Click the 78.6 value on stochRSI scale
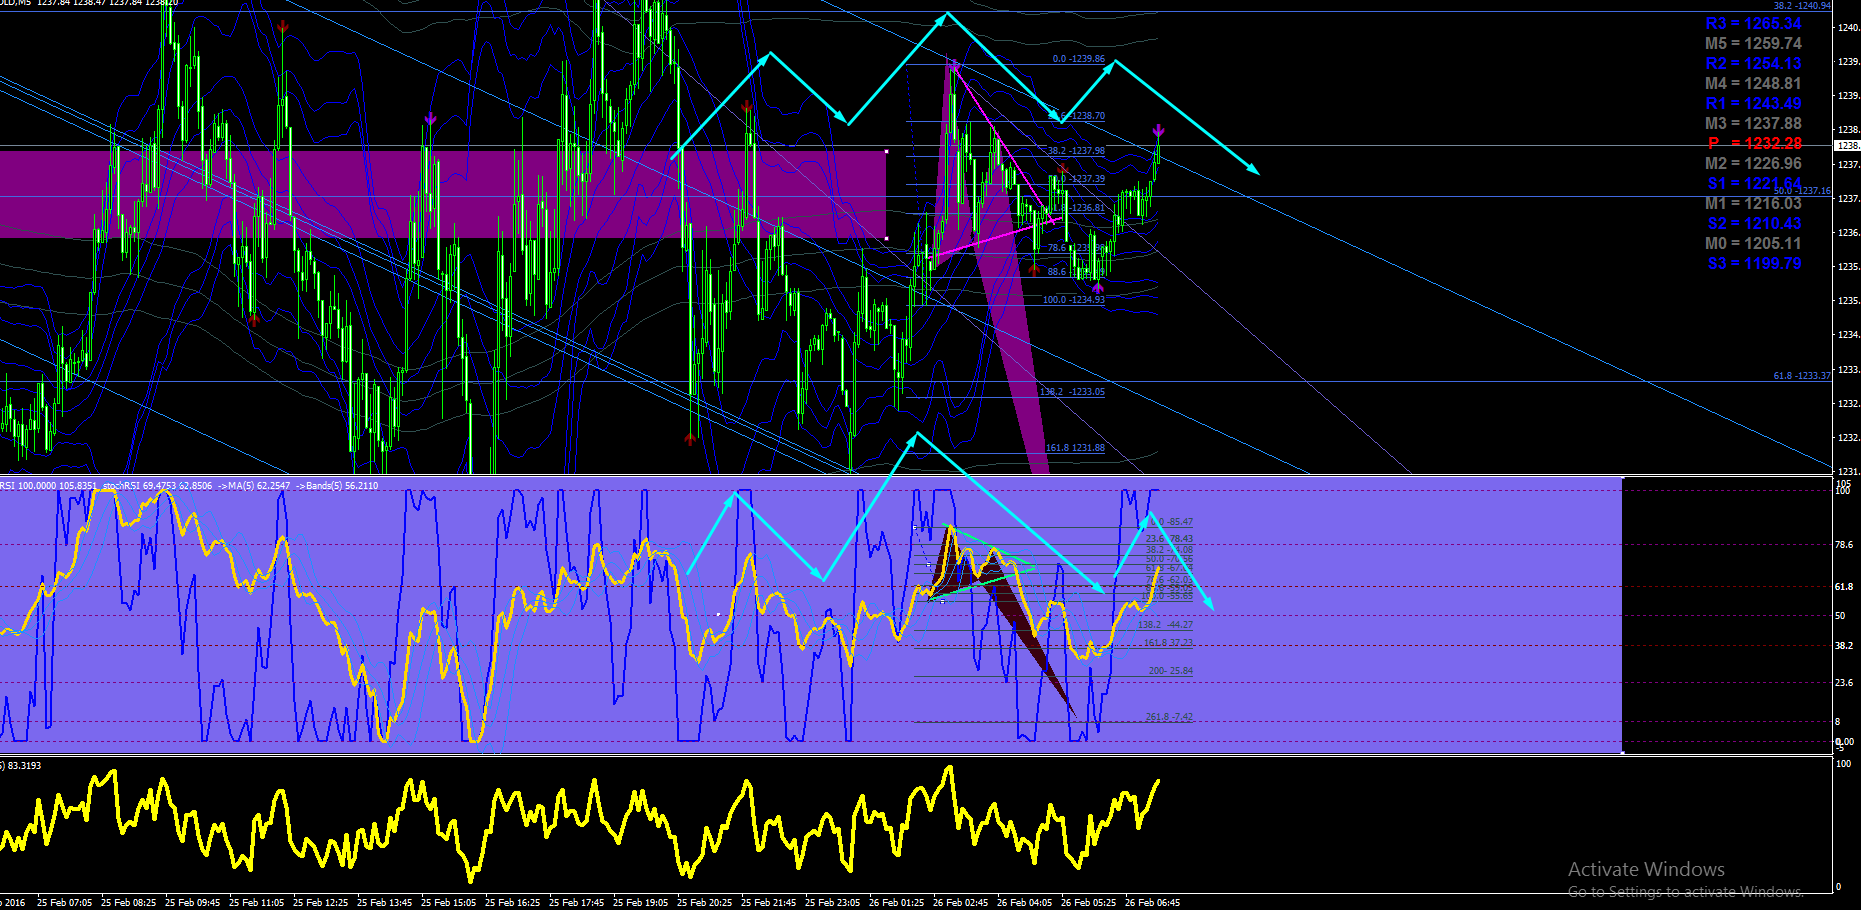Screen dimensions: 1861x910 coord(1844,545)
